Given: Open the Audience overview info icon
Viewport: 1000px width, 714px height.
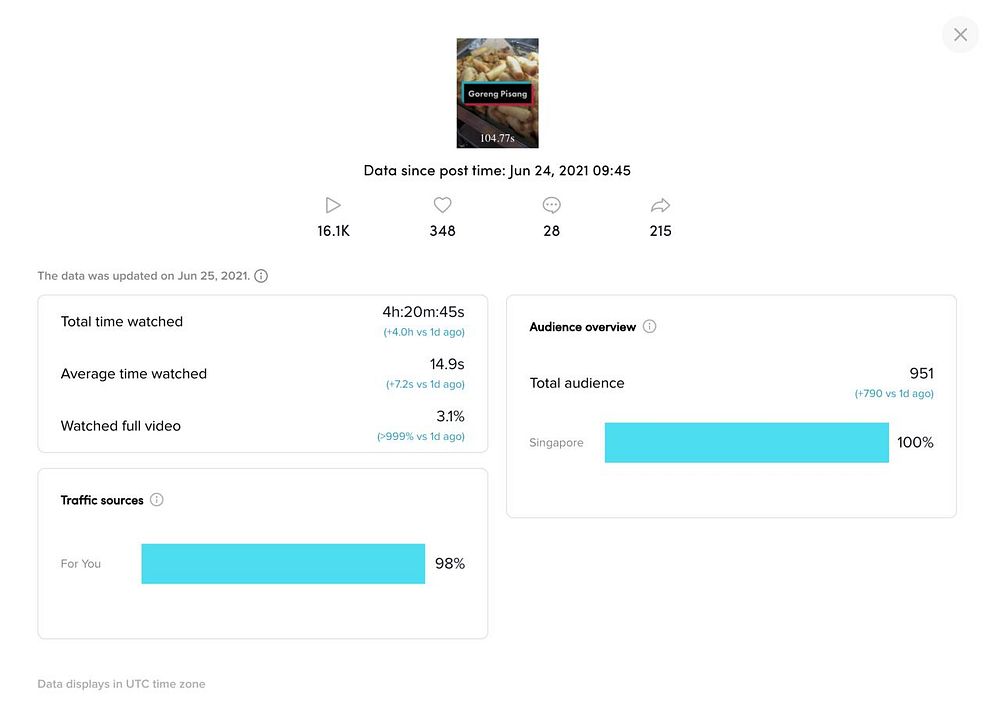Looking at the screenshot, I should [x=650, y=327].
